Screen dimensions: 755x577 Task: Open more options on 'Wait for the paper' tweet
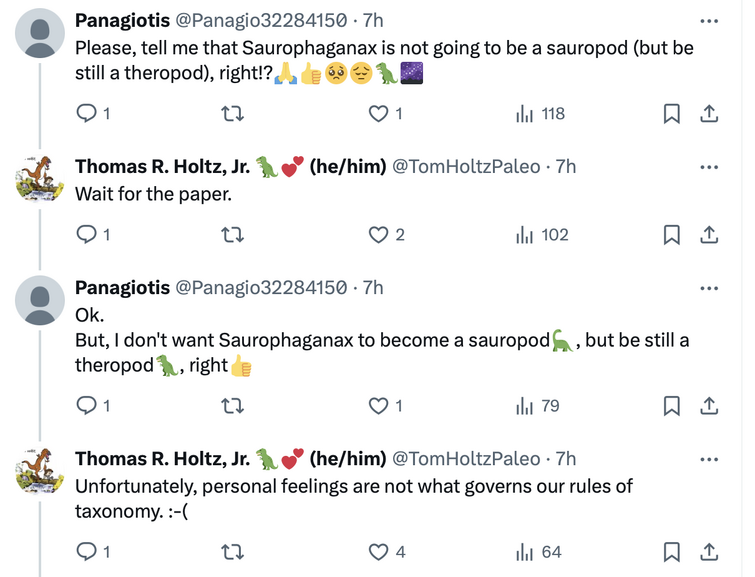click(x=709, y=167)
